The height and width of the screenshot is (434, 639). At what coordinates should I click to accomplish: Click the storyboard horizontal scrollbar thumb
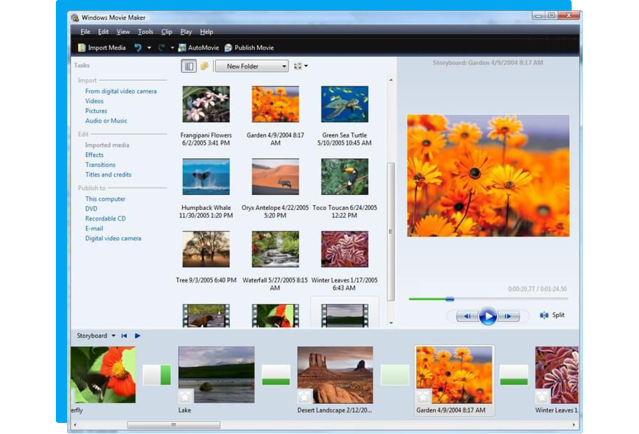click(174, 425)
